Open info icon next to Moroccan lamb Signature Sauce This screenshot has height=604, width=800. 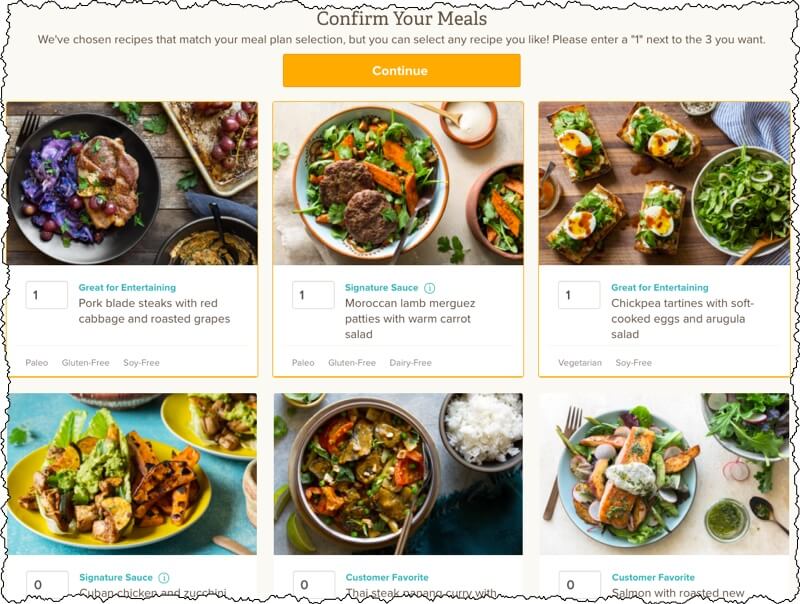click(x=430, y=288)
